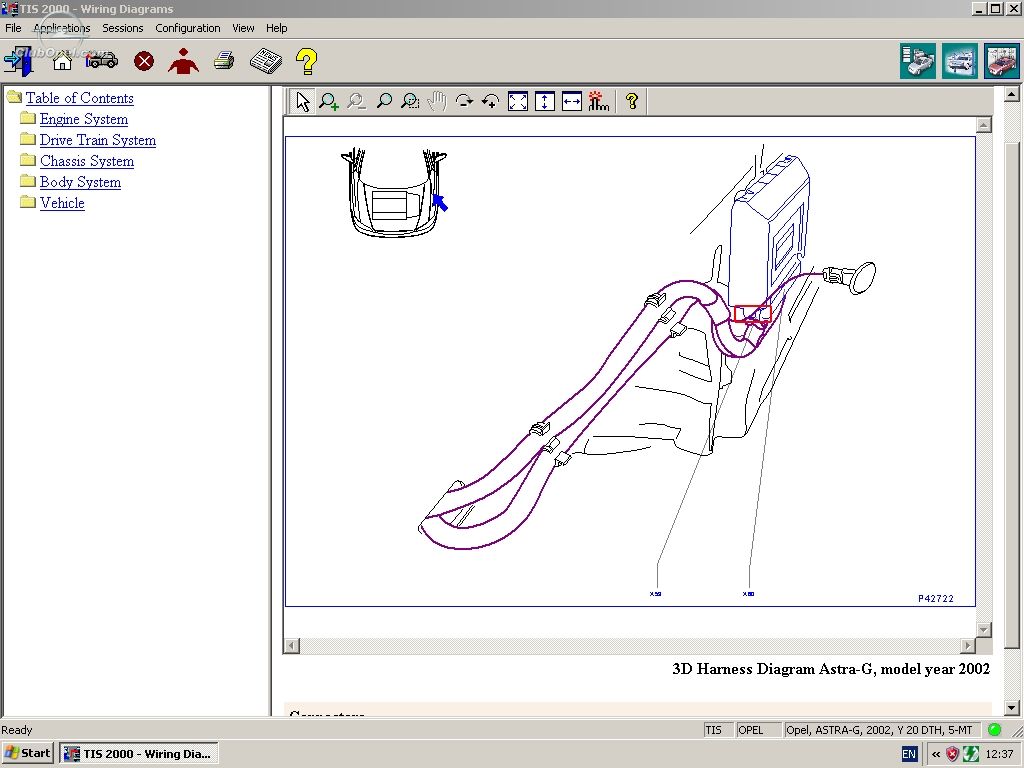Click the Table of Contents folder icon

(x=14, y=97)
